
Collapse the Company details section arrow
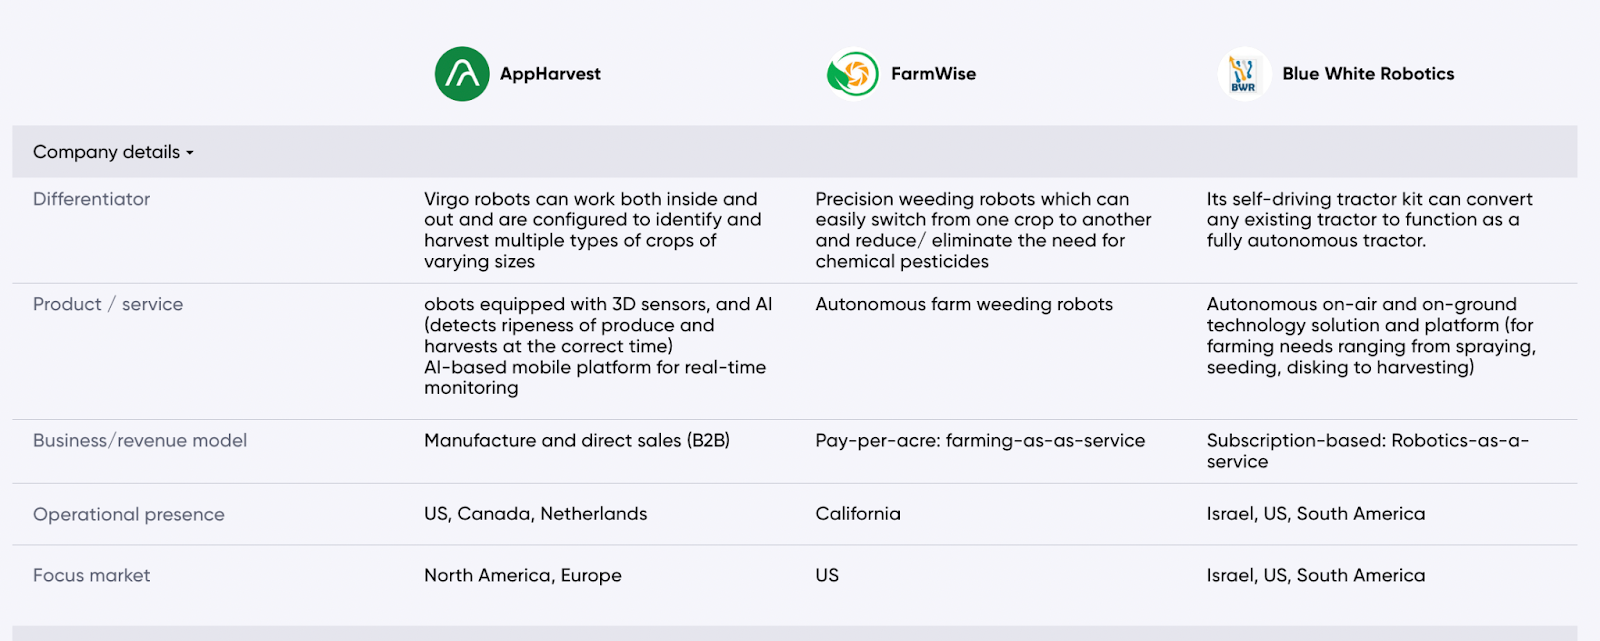[190, 153]
